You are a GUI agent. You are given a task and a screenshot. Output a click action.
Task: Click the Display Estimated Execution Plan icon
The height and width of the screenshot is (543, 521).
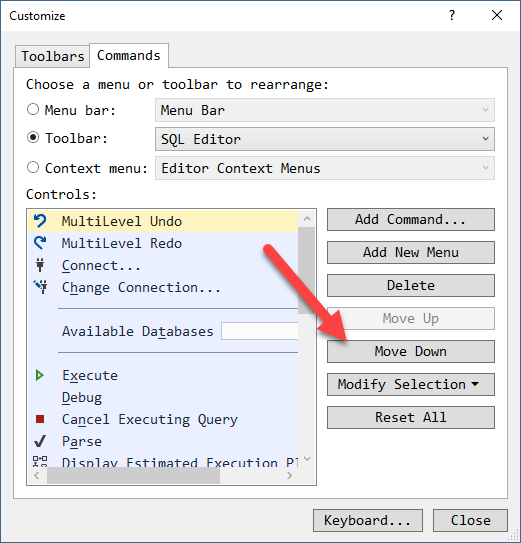[40, 462]
